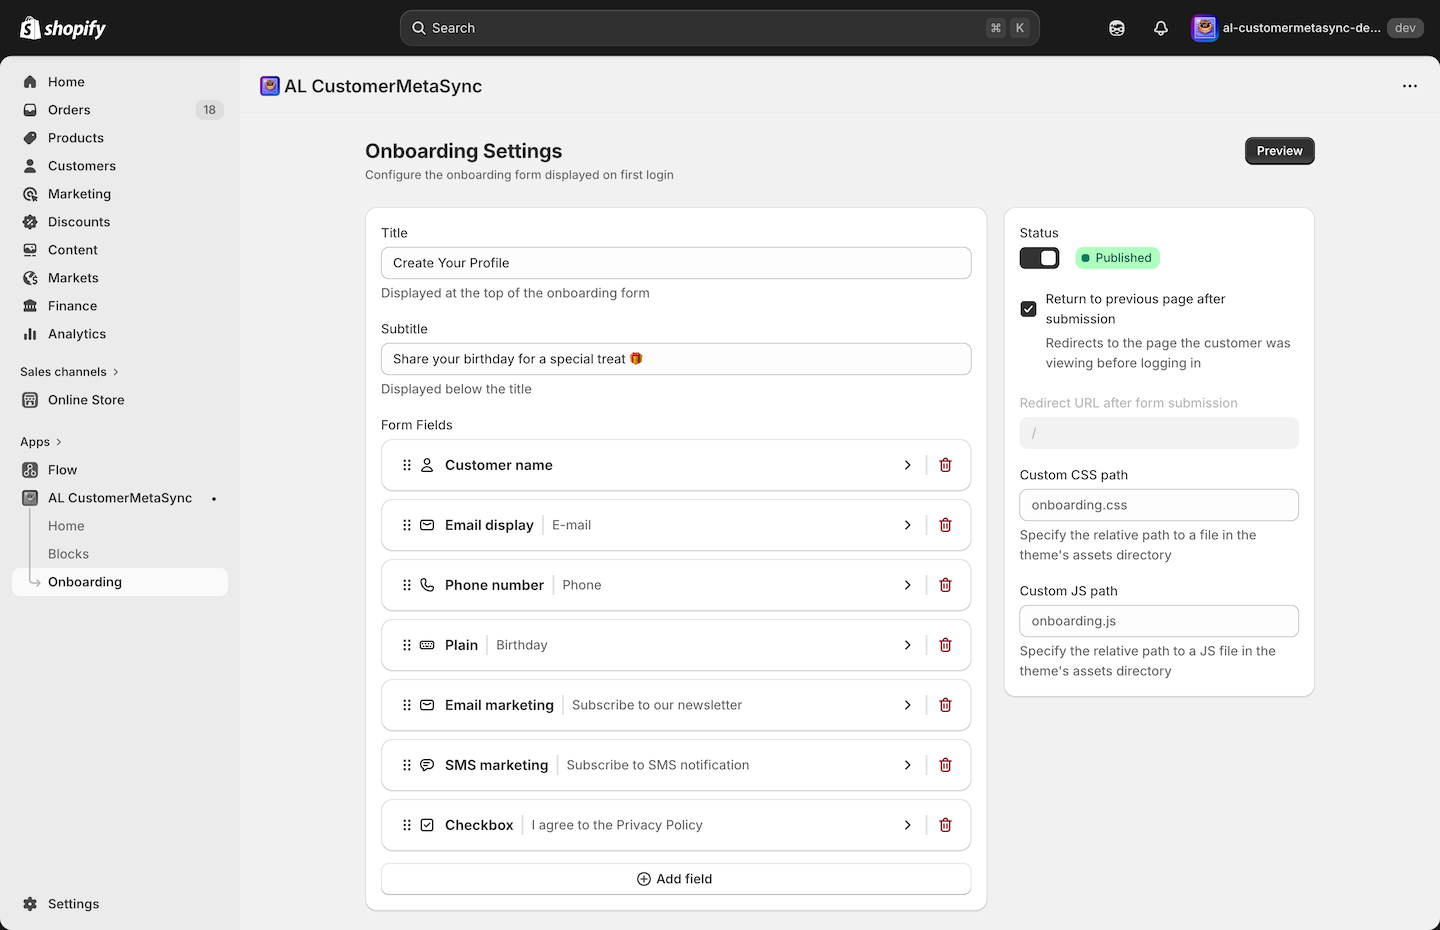Expand the Customer name field
Viewport: 1440px width, 930px height.
pyautogui.click(x=907, y=465)
